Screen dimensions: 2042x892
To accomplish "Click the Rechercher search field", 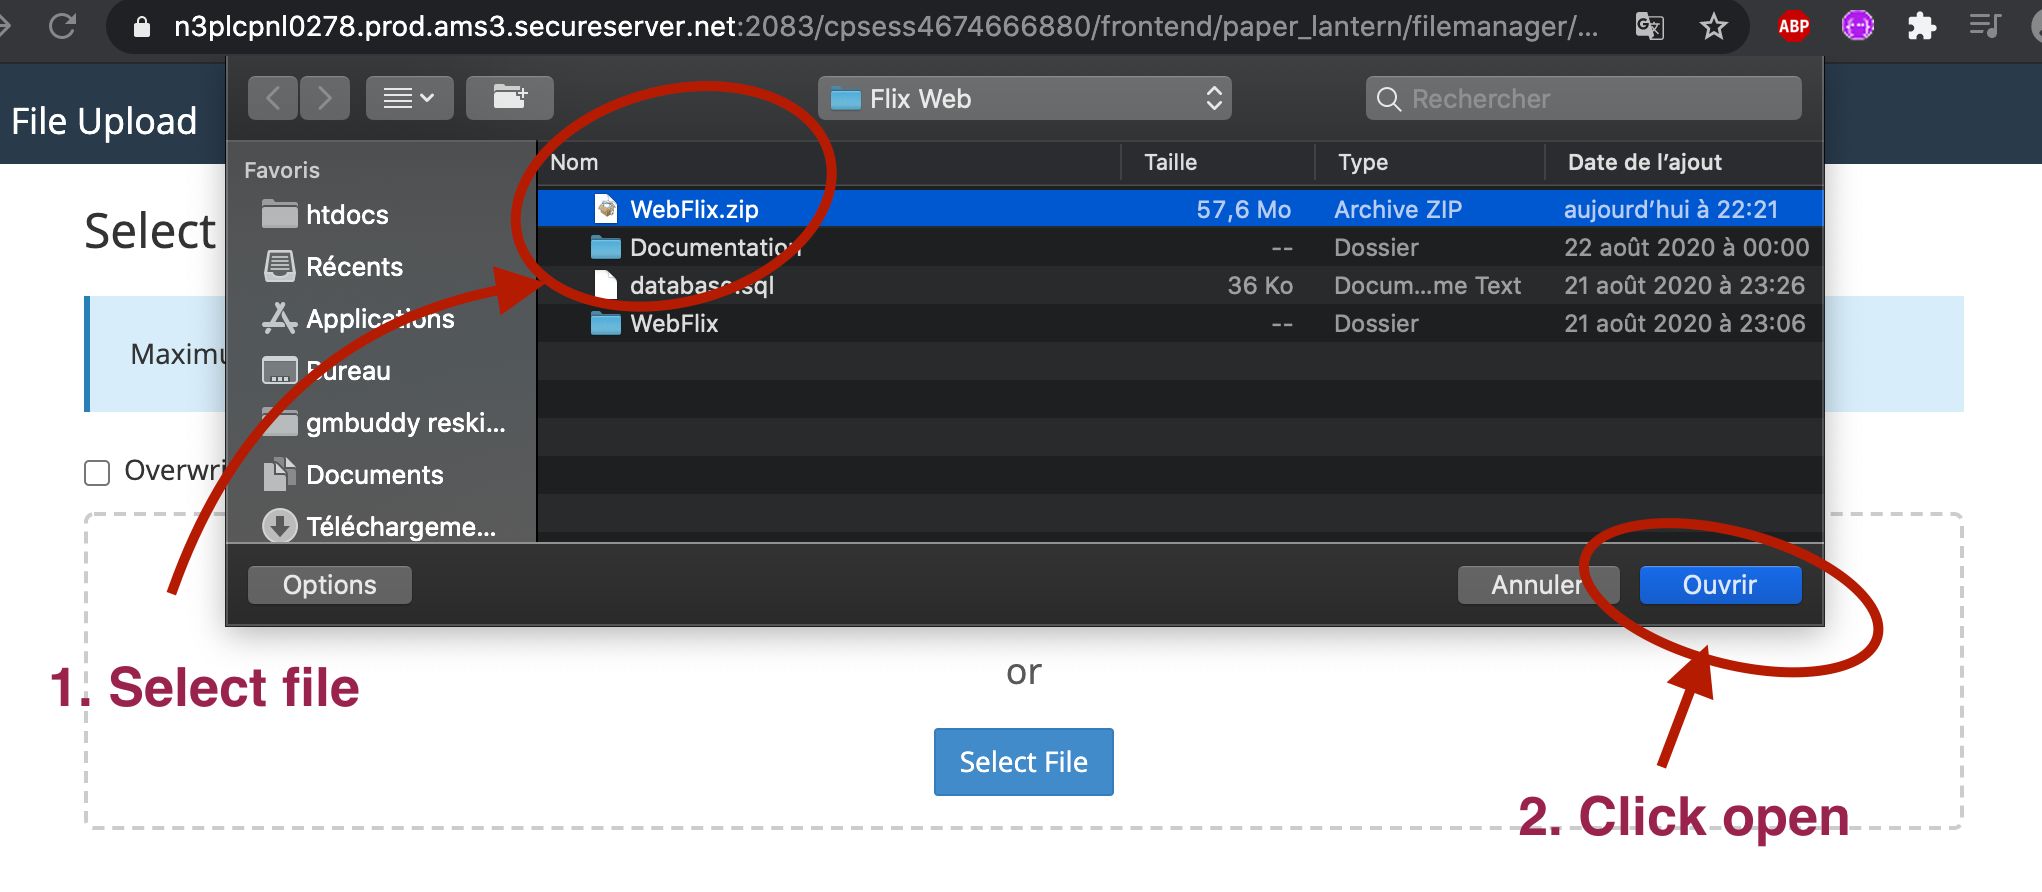I will click(x=1584, y=98).
